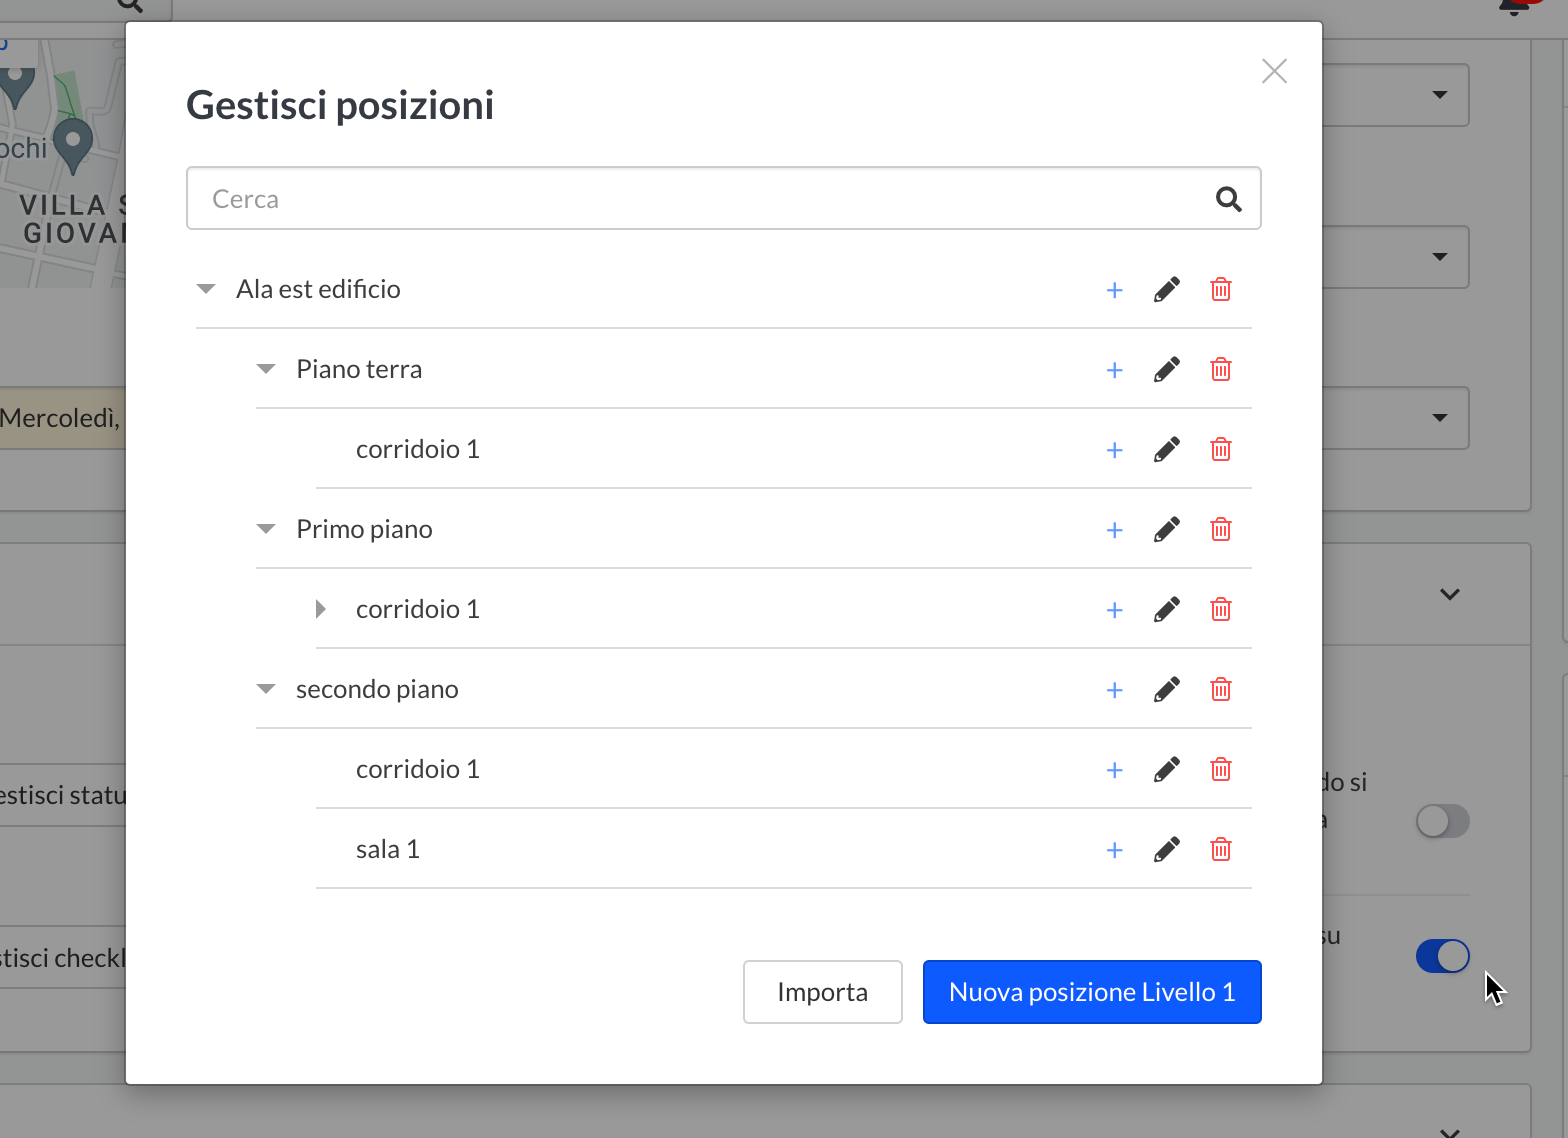Edit the secondo piano position
1568x1138 pixels.
1166,690
